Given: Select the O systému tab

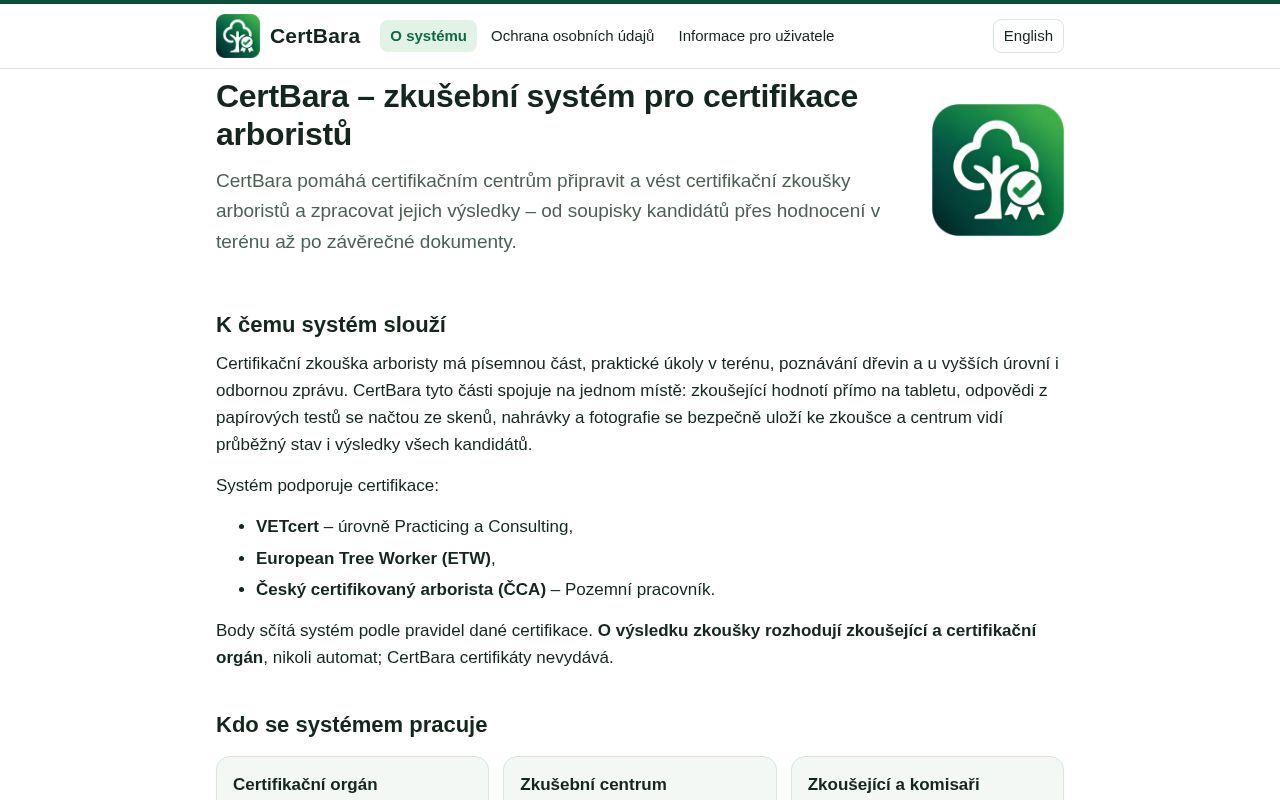Looking at the screenshot, I should pyautogui.click(x=428, y=36).
